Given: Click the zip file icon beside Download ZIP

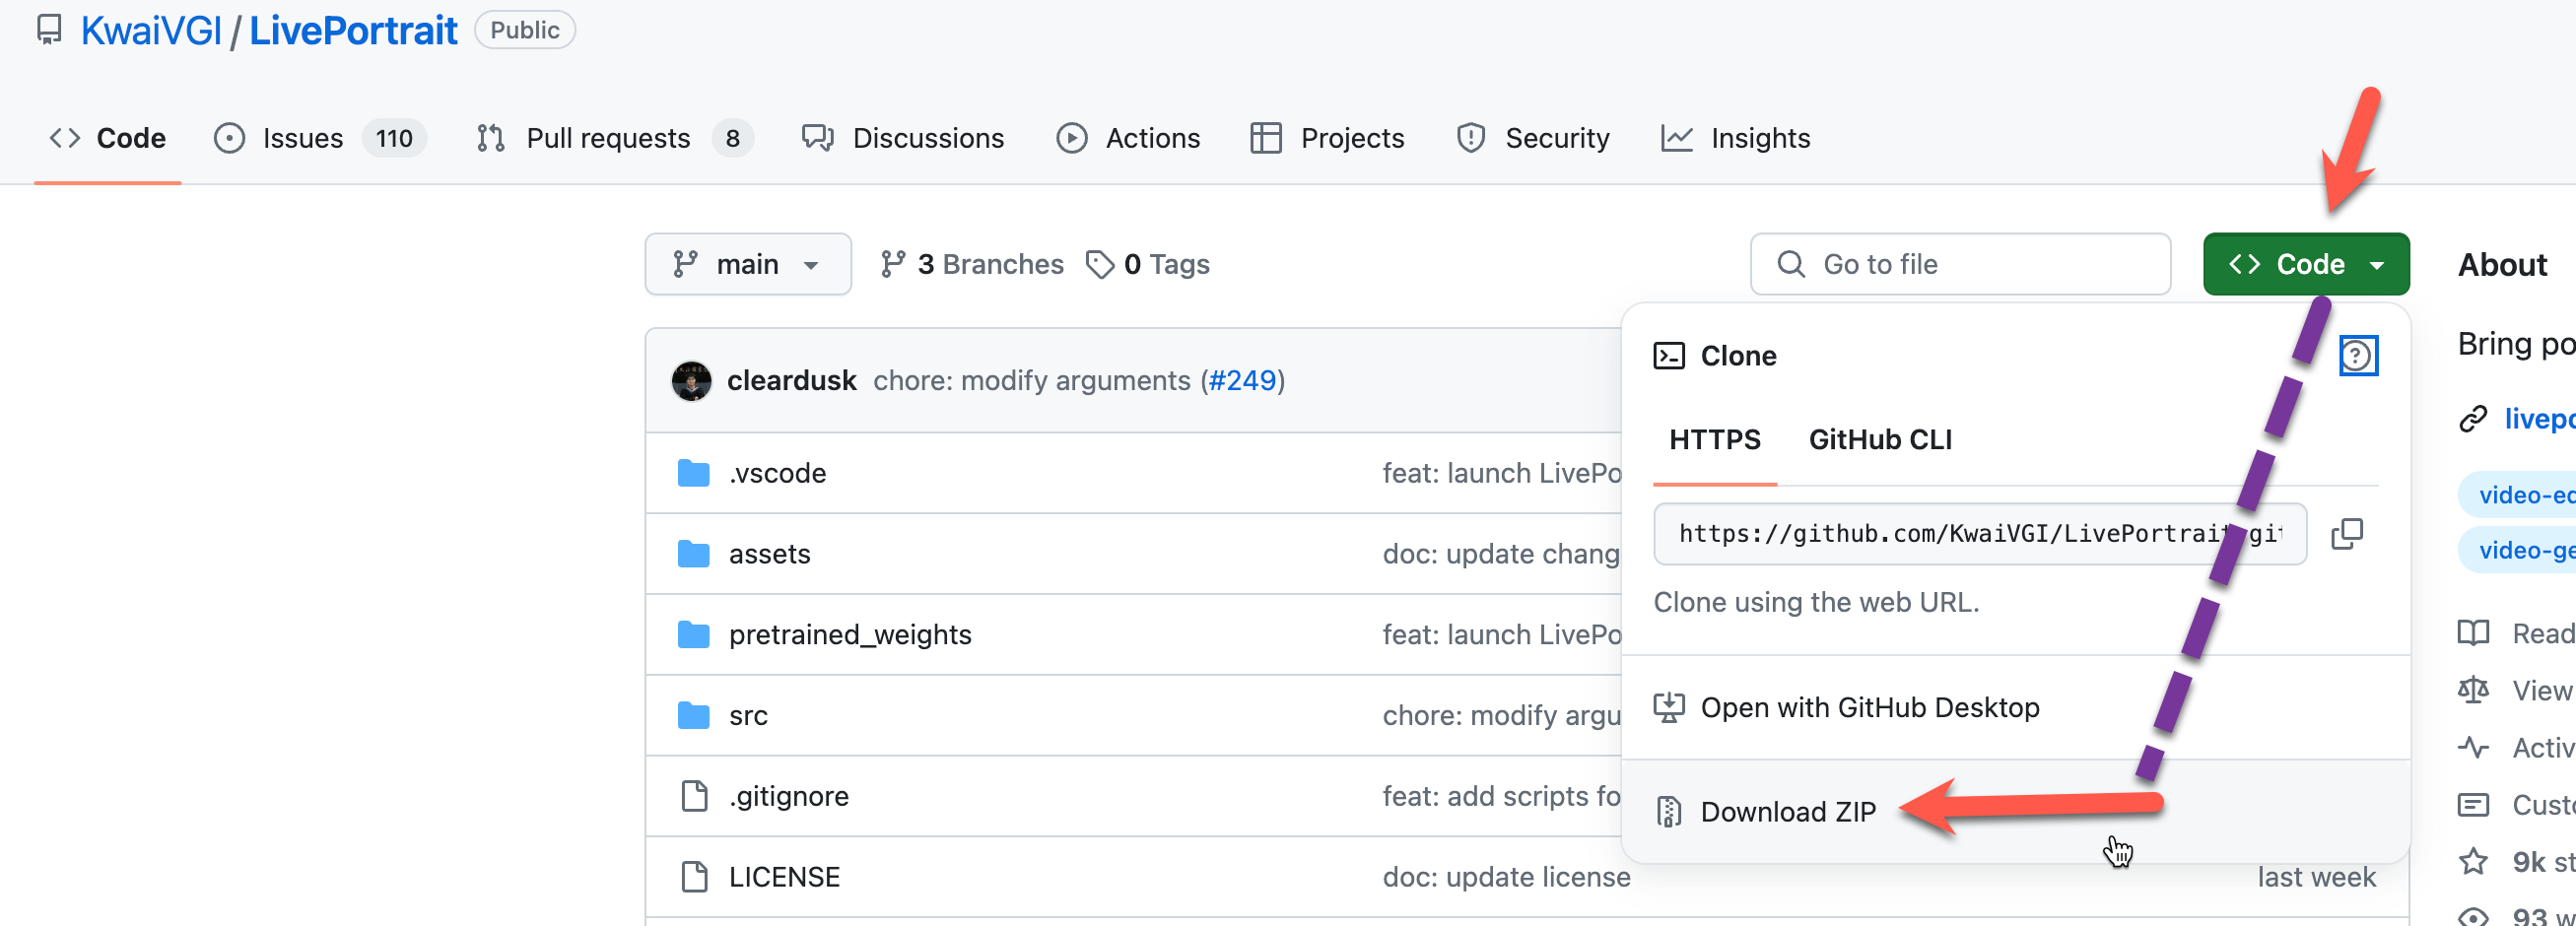Looking at the screenshot, I should pos(1668,812).
